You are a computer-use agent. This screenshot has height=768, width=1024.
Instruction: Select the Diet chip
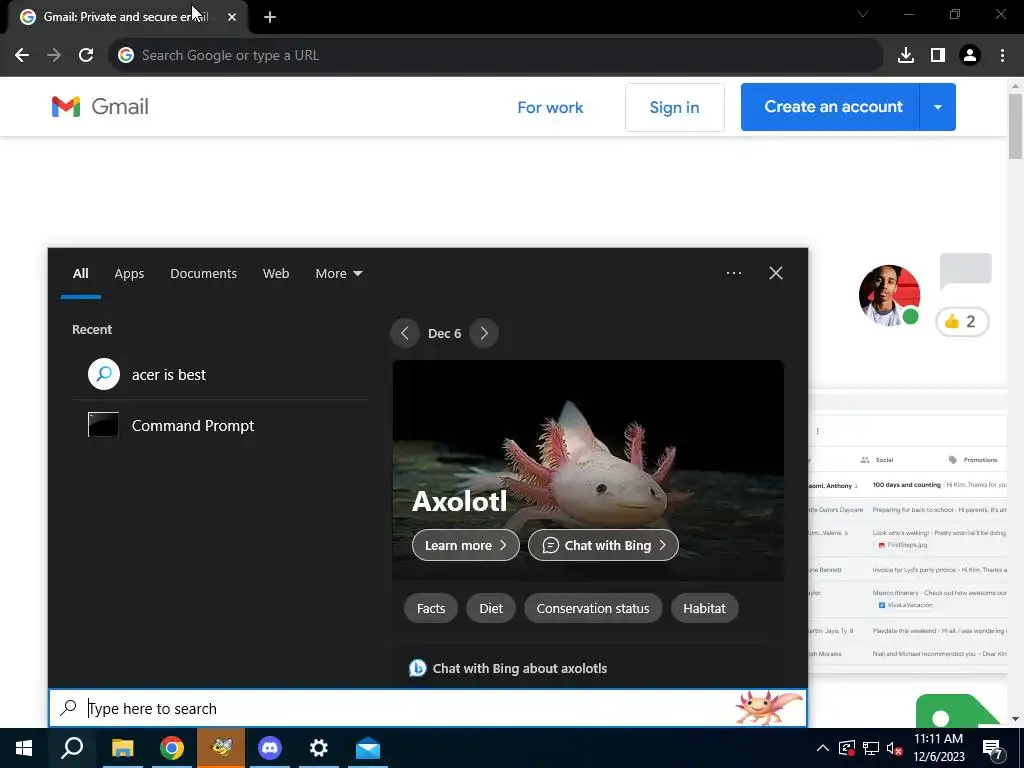pyautogui.click(x=491, y=609)
